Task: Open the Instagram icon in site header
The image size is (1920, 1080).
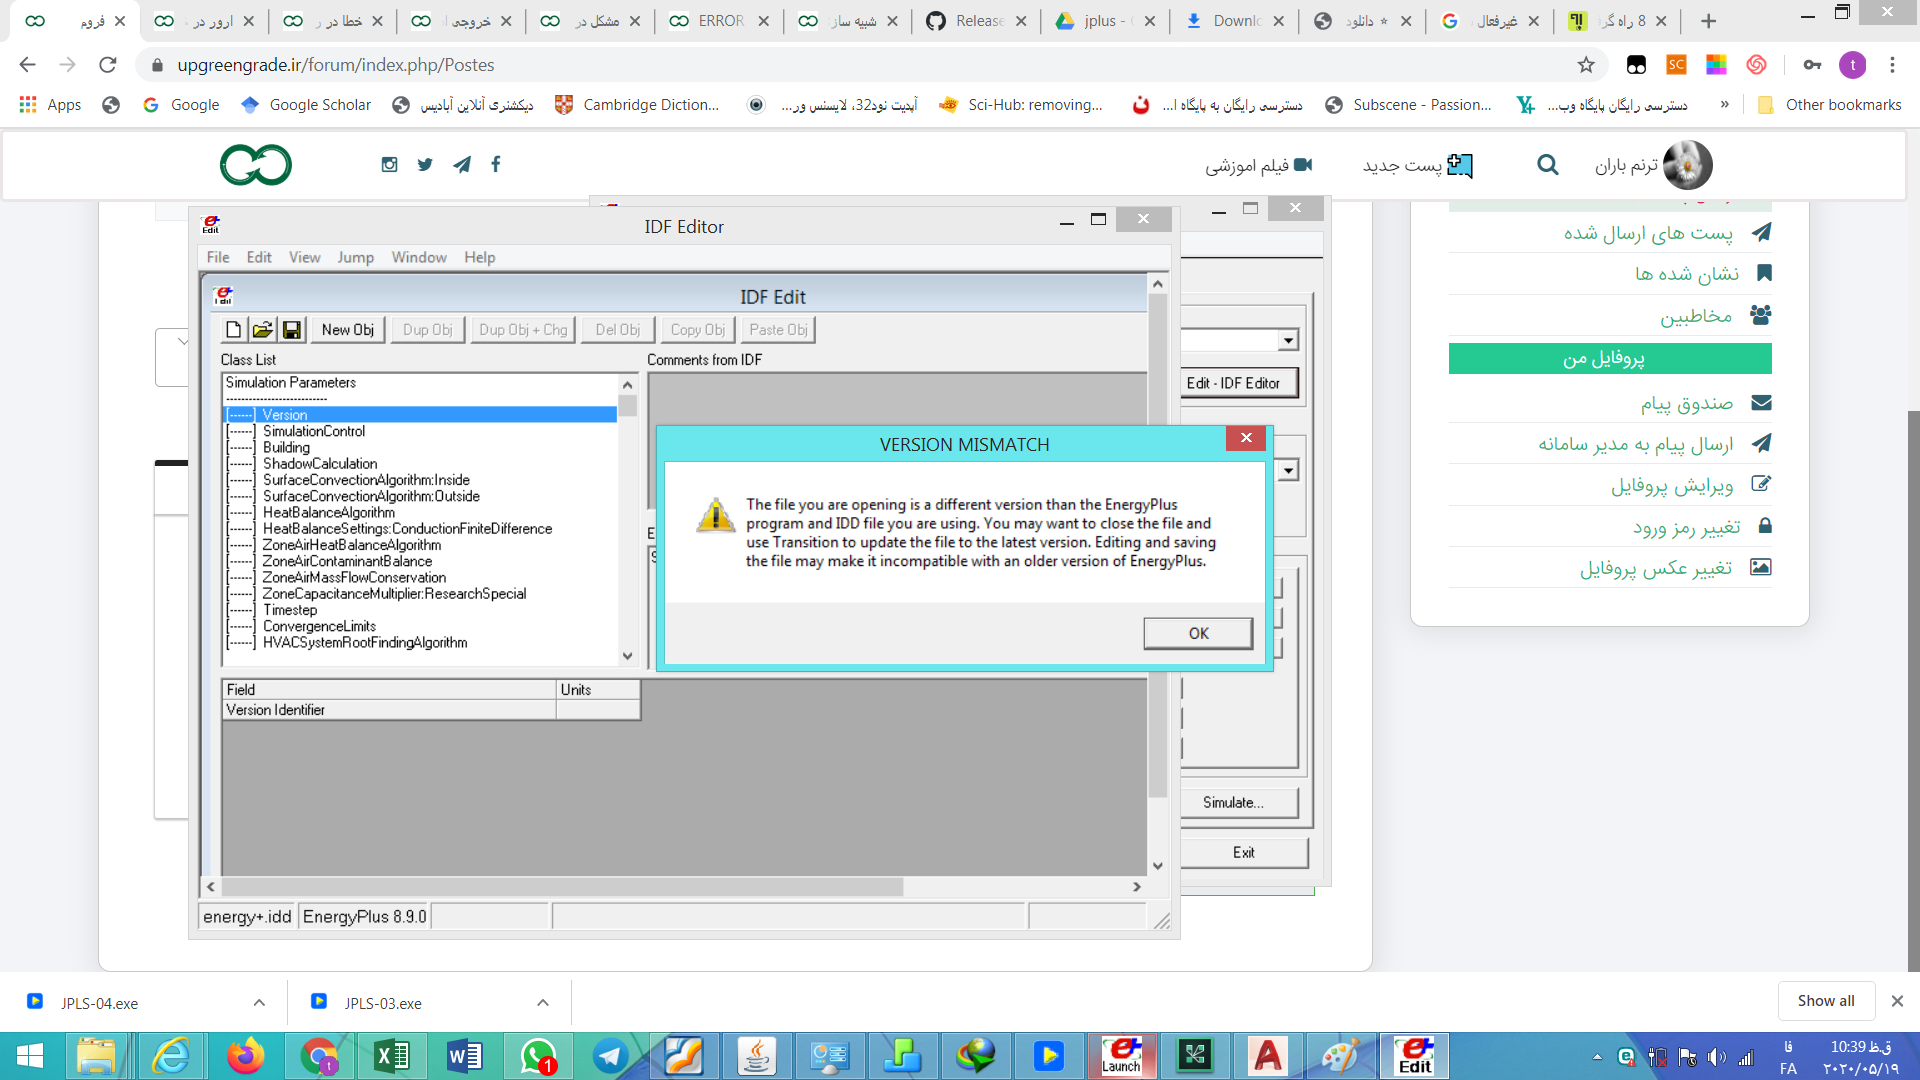Action: tap(390, 165)
